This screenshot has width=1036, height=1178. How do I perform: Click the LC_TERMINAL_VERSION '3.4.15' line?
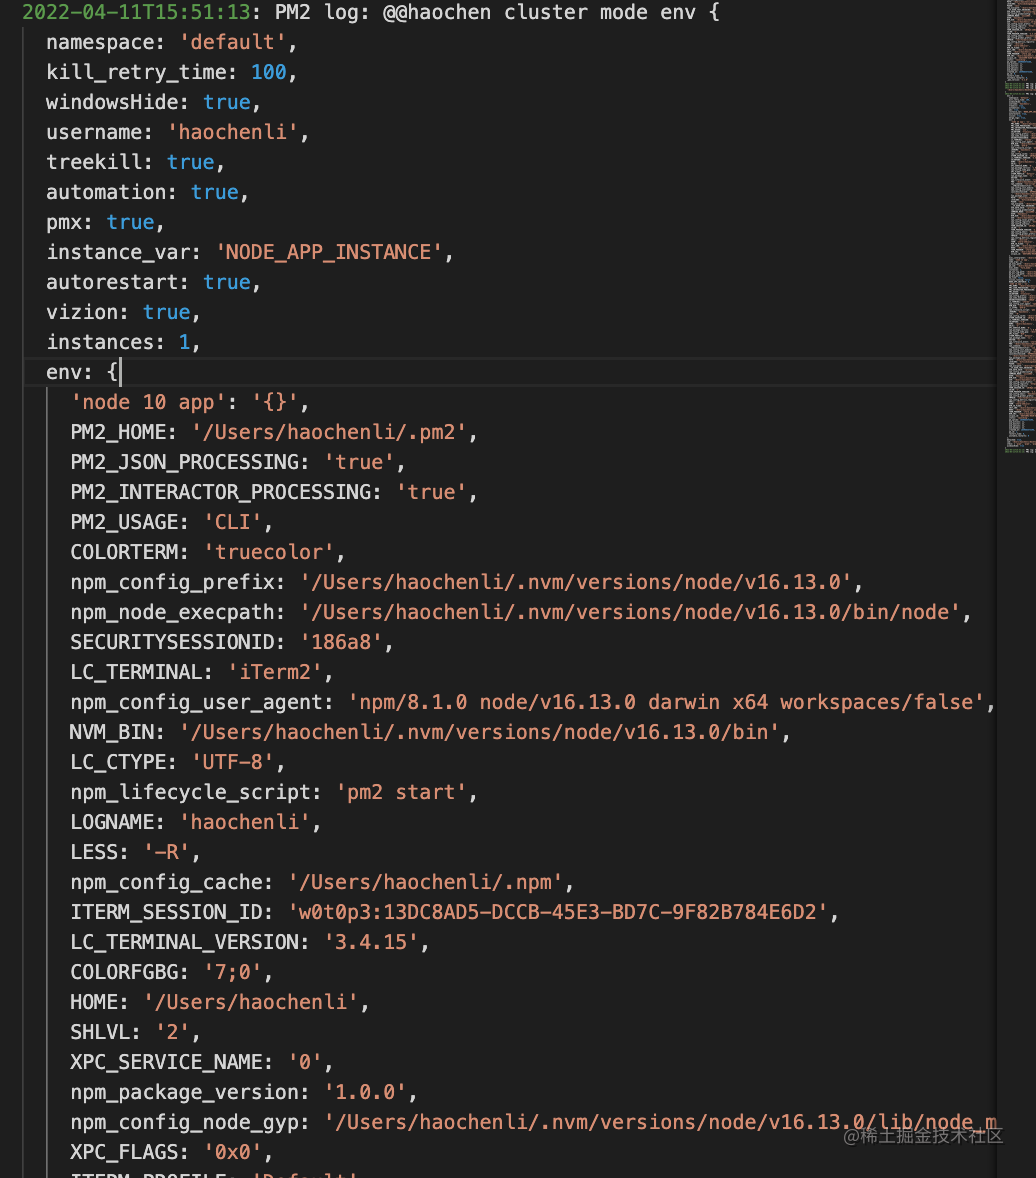click(x=249, y=943)
